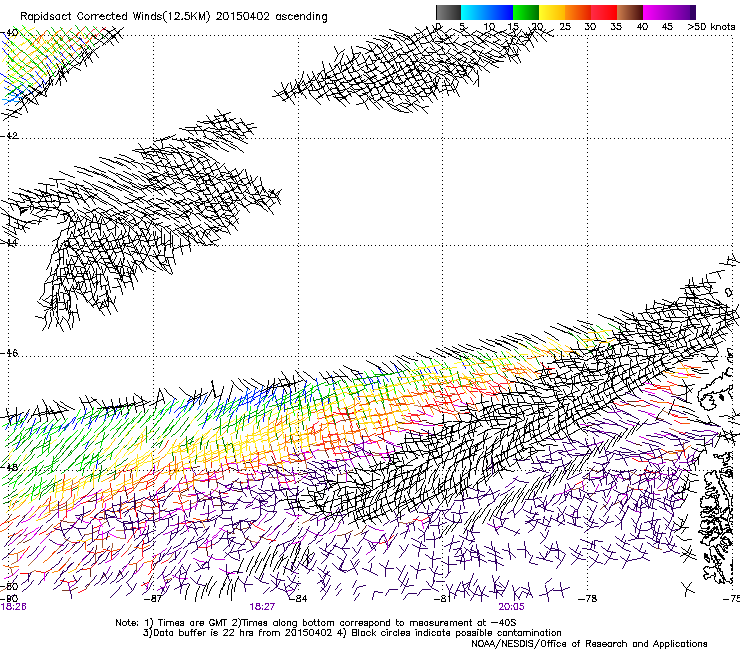
Task: Click the gray 0-5 knots legend swatch
Action: pos(448,12)
